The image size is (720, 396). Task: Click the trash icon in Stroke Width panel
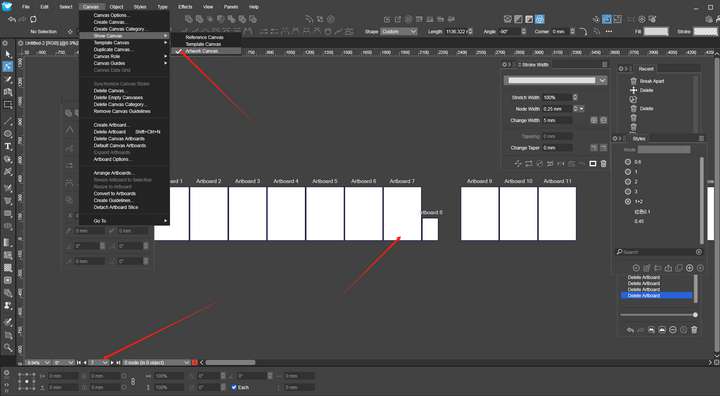(603, 164)
